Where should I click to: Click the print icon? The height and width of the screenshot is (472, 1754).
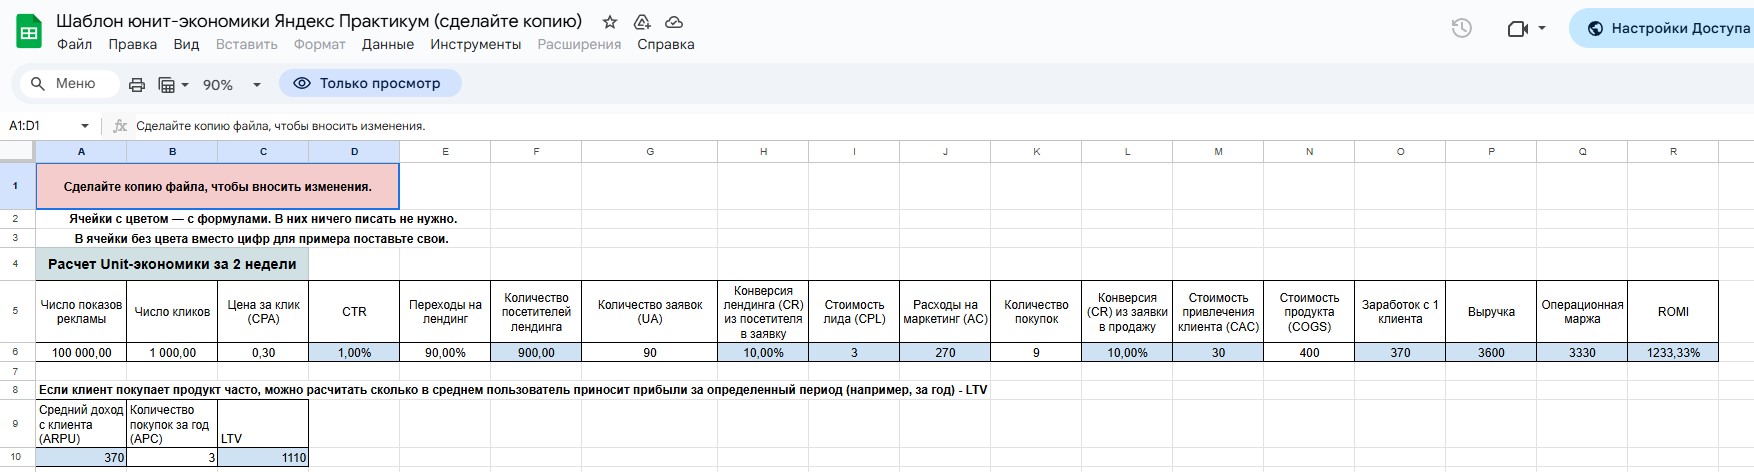click(x=137, y=84)
